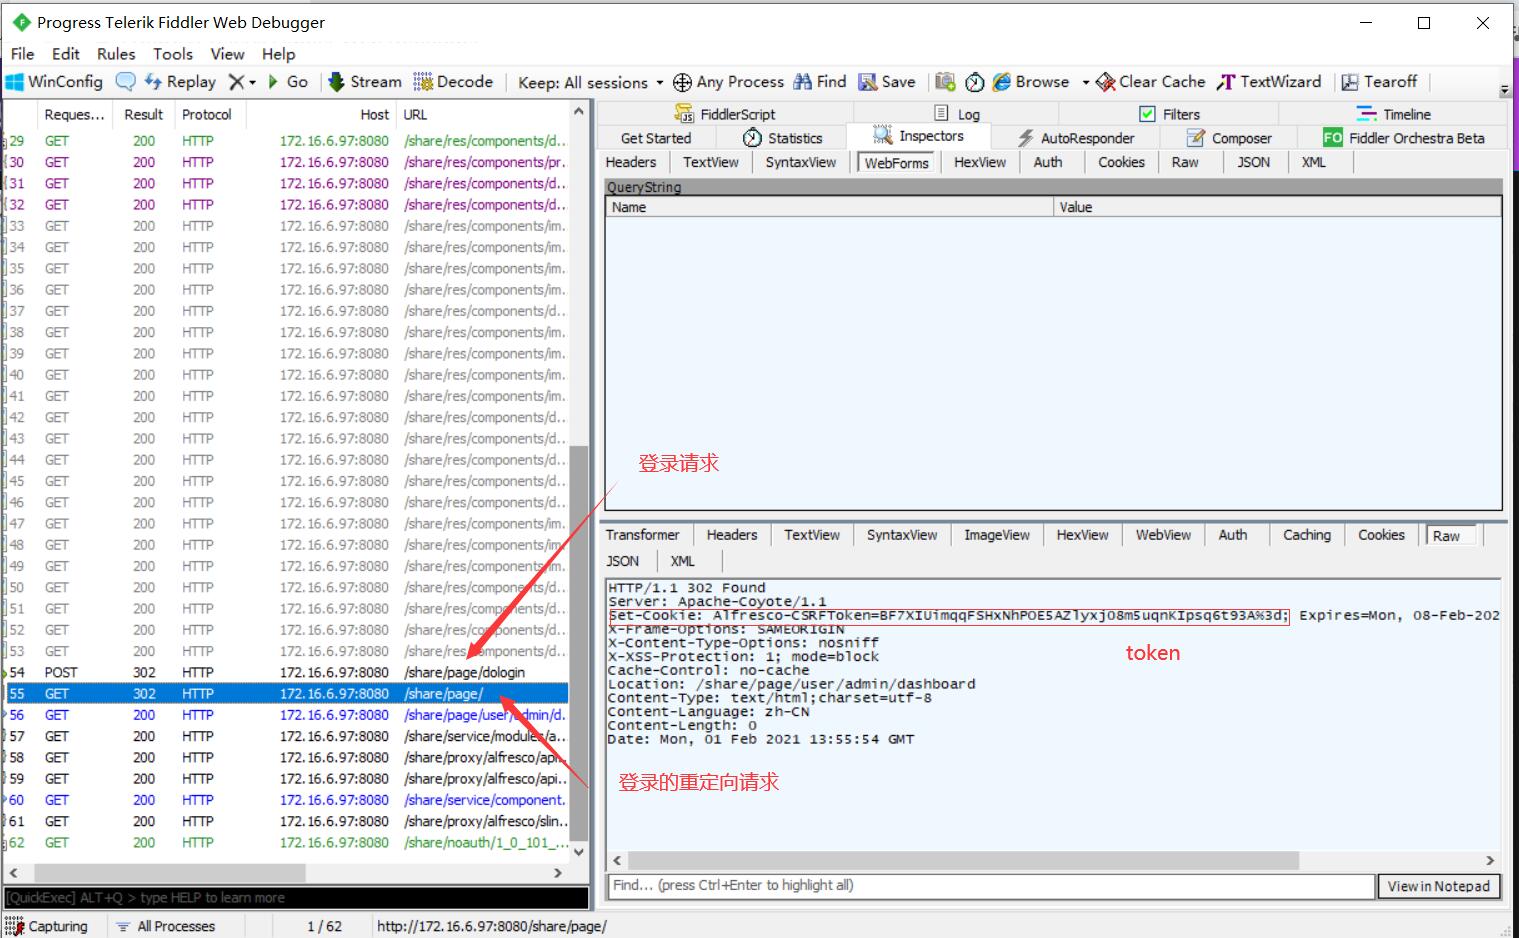Screen dimensions: 1519x938
Task: Select the request Headers inspector tab
Action: pos(631,162)
